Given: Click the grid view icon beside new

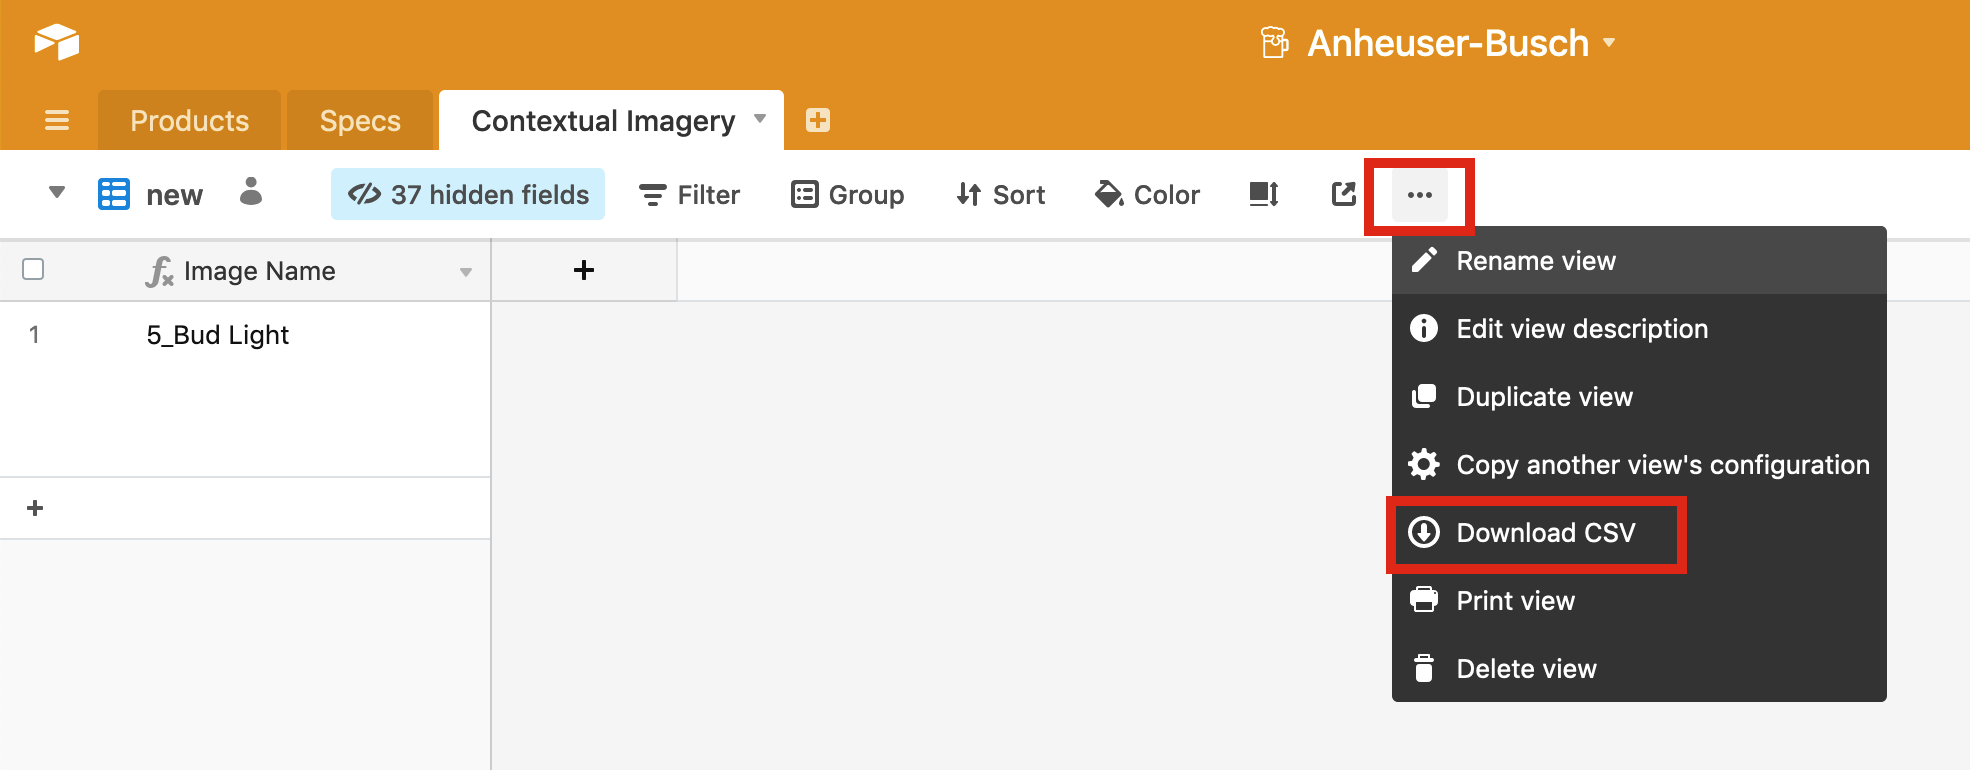Looking at the screenshot, I should pos(114,194).
